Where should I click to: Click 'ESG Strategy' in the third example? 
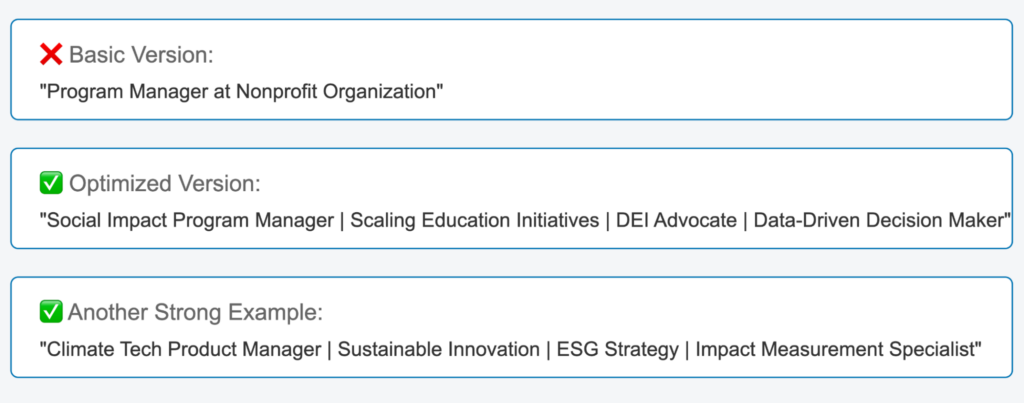click(x=617, y=349)
